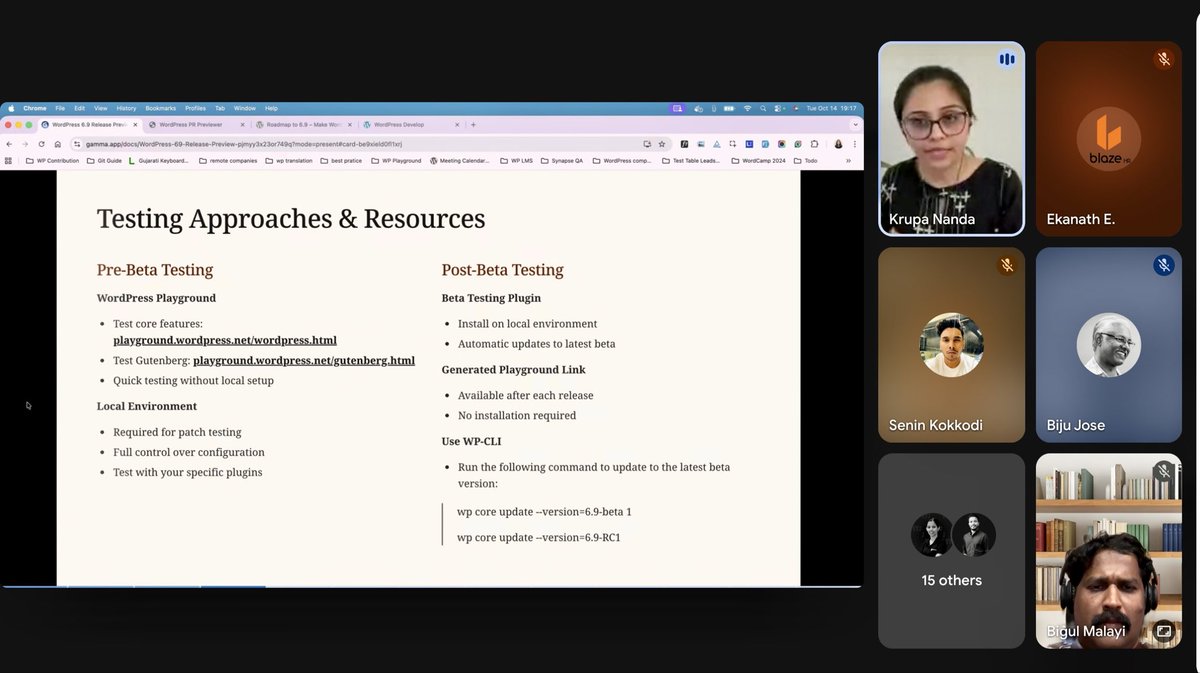Click picture-in-picture icon on Bigul Malayi tile
The width and height of the screenshot is (1200, 673).
tap(1164, 631)
